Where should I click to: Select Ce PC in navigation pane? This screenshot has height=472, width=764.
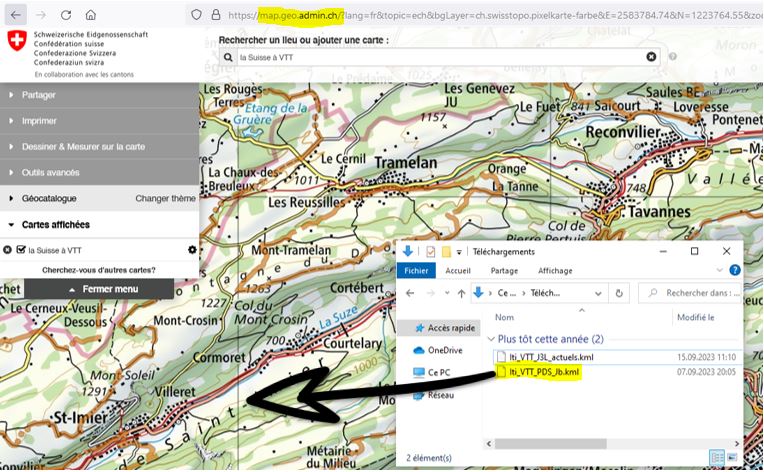tap(432, 373)
